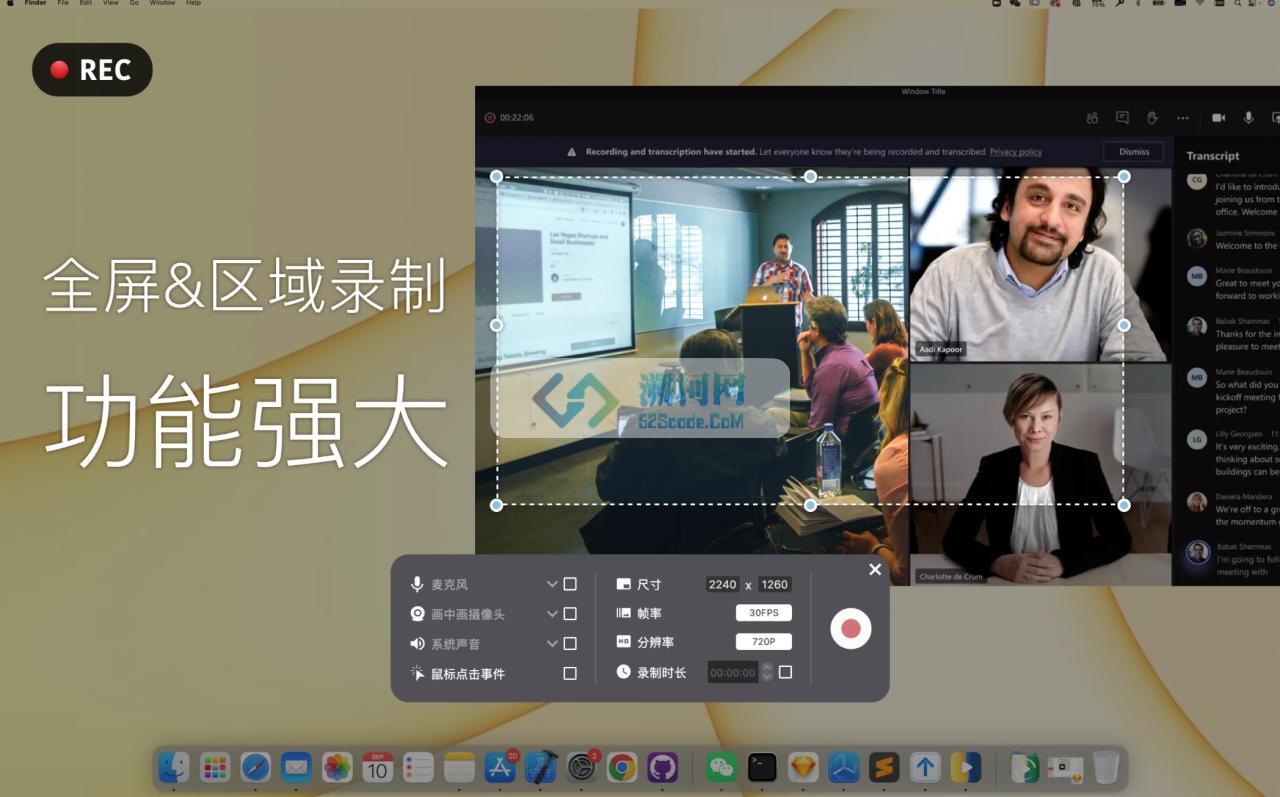The height and width of the screenshot is (797, 1280).
Task: Open Launchpad from the Dock
Action: [215, 767]
